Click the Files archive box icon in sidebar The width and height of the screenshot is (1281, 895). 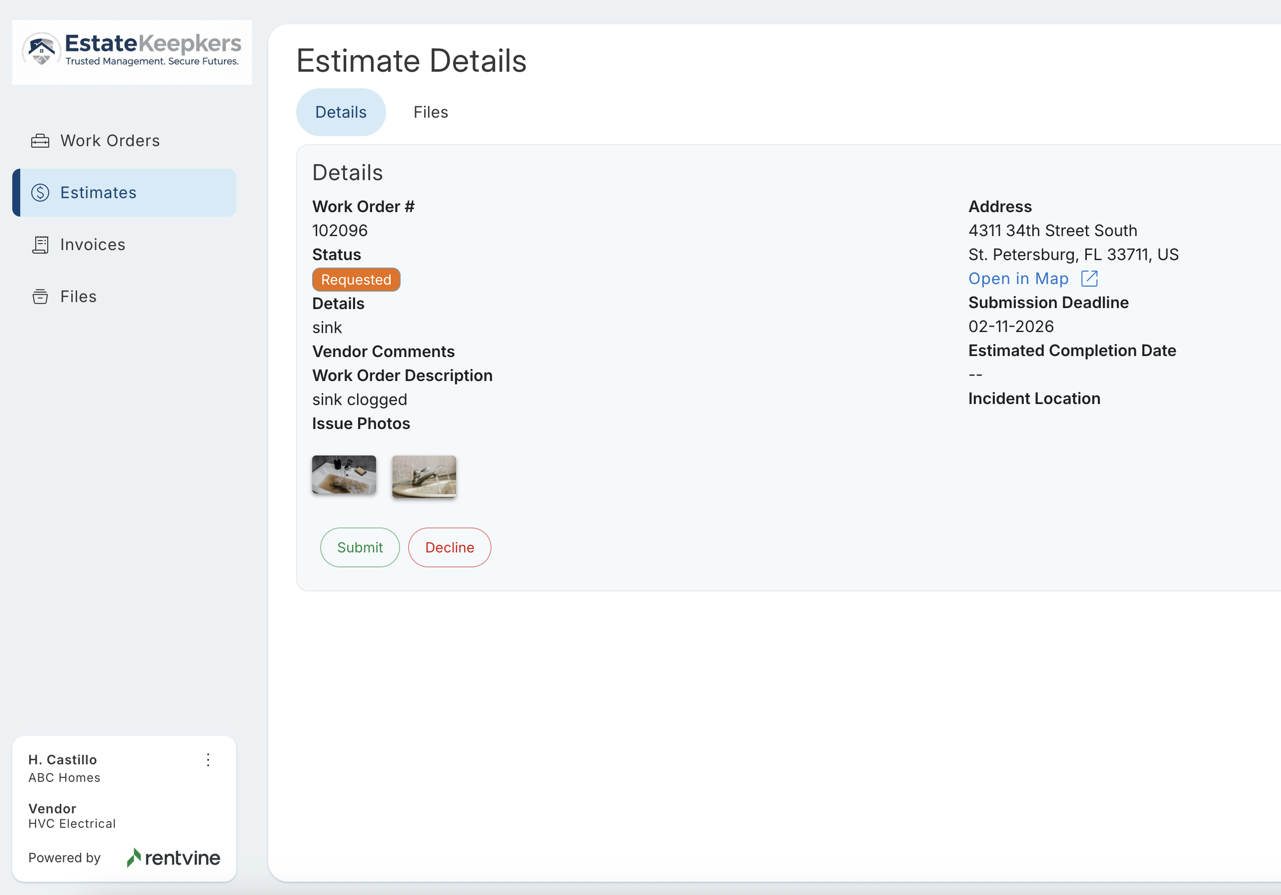point(40,297)
